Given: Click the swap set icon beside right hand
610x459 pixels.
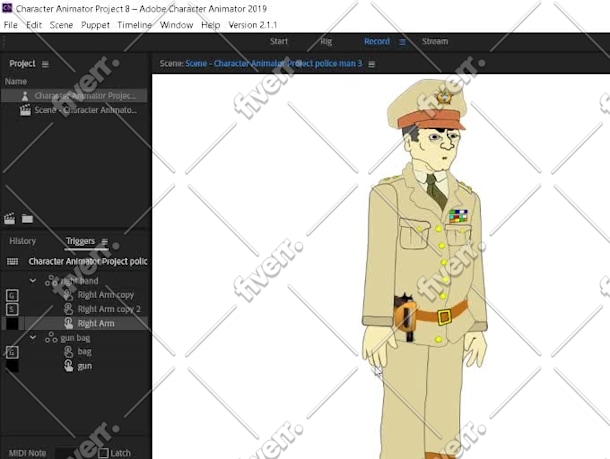Looking at the screenshot, I should [x=51, y=280].
